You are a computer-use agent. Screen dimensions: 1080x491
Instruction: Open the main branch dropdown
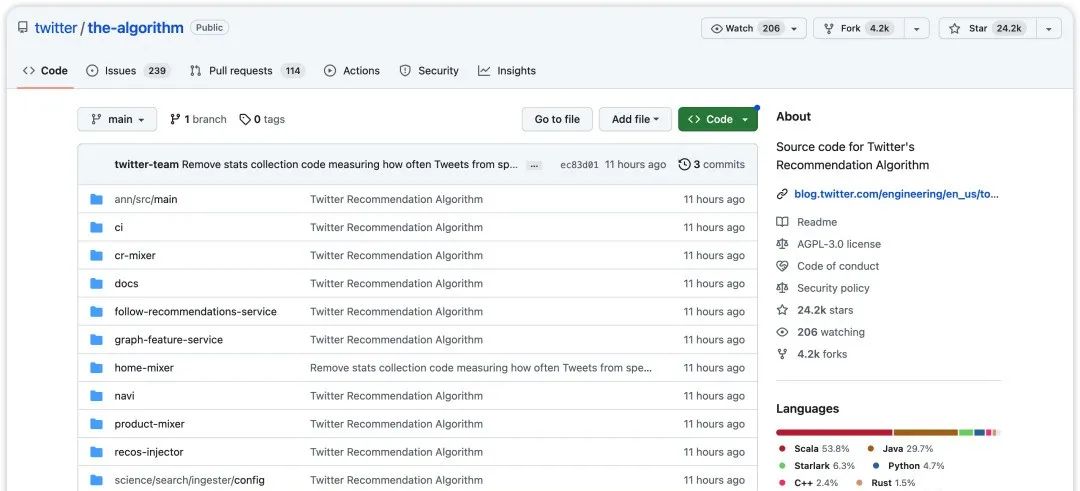117,119
